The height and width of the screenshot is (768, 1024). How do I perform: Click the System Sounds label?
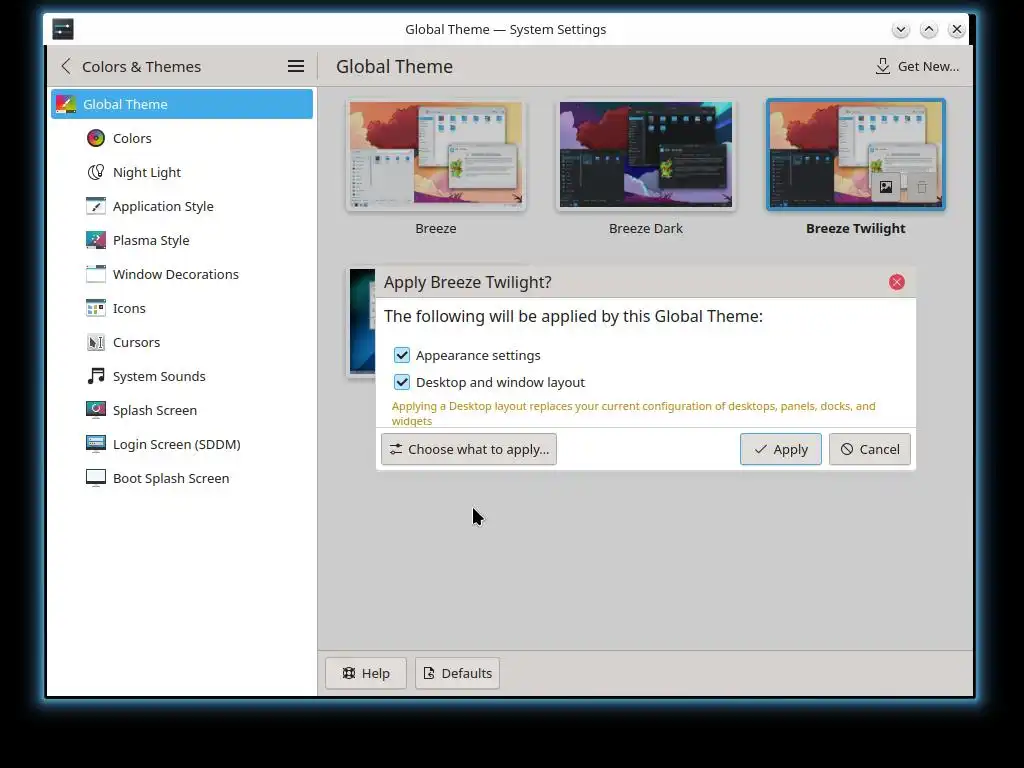(159, 376)
